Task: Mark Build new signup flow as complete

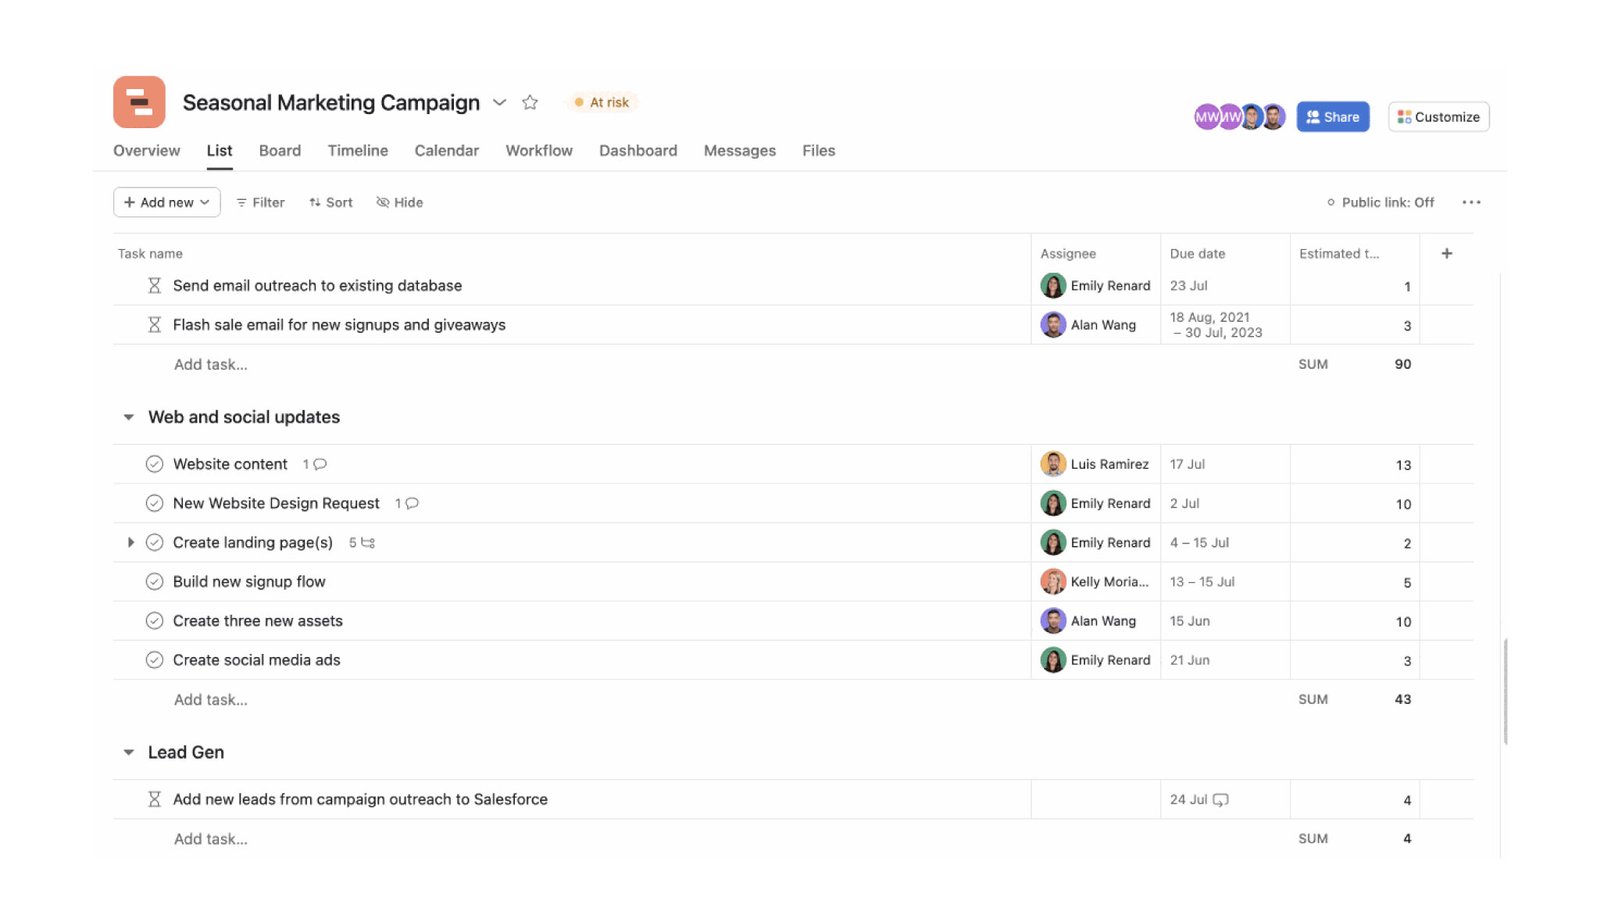Action: click(x=155, y=581)
